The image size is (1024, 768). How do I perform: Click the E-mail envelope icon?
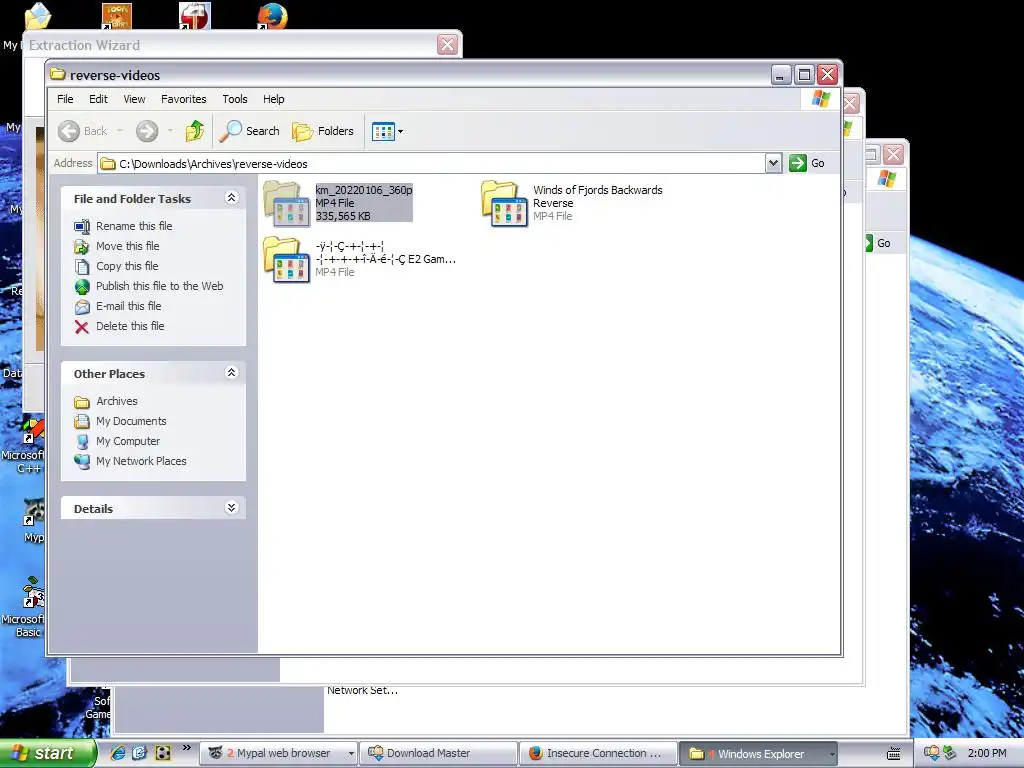point(82,307)
